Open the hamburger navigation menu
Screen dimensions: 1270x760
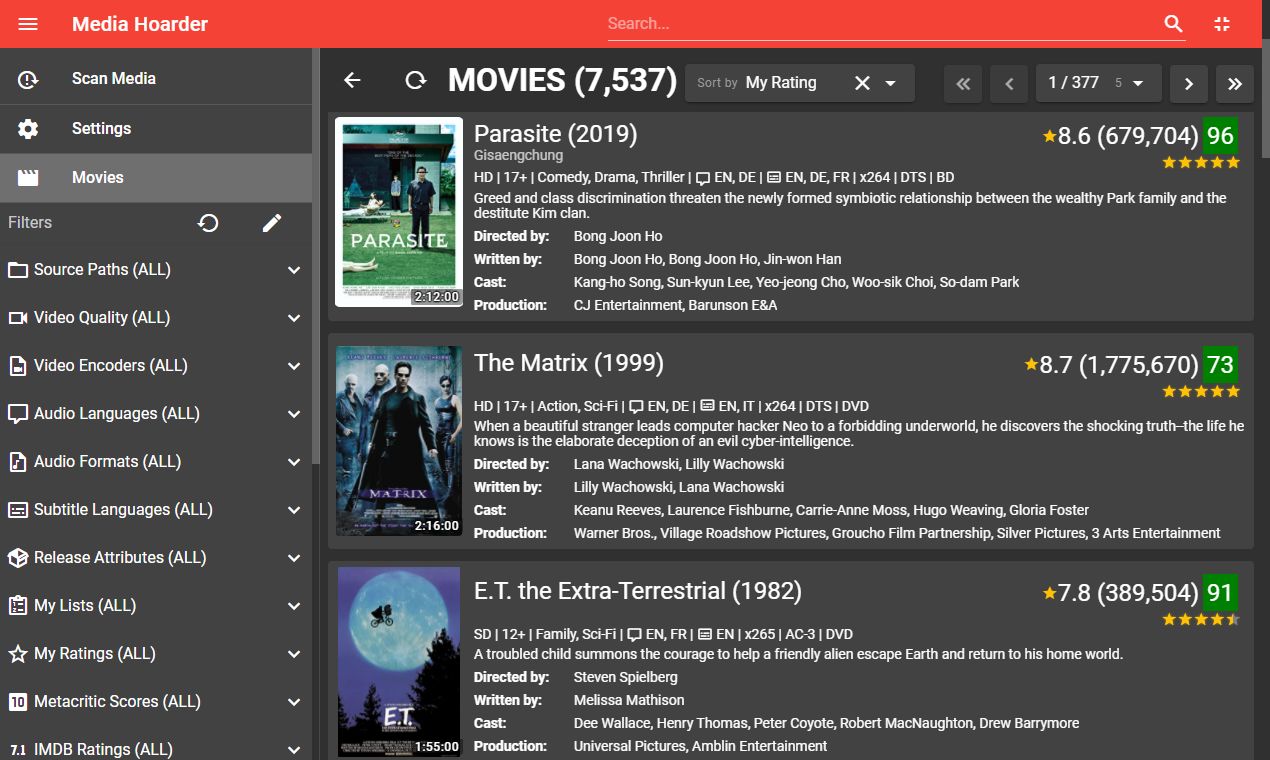pos(27,24)
